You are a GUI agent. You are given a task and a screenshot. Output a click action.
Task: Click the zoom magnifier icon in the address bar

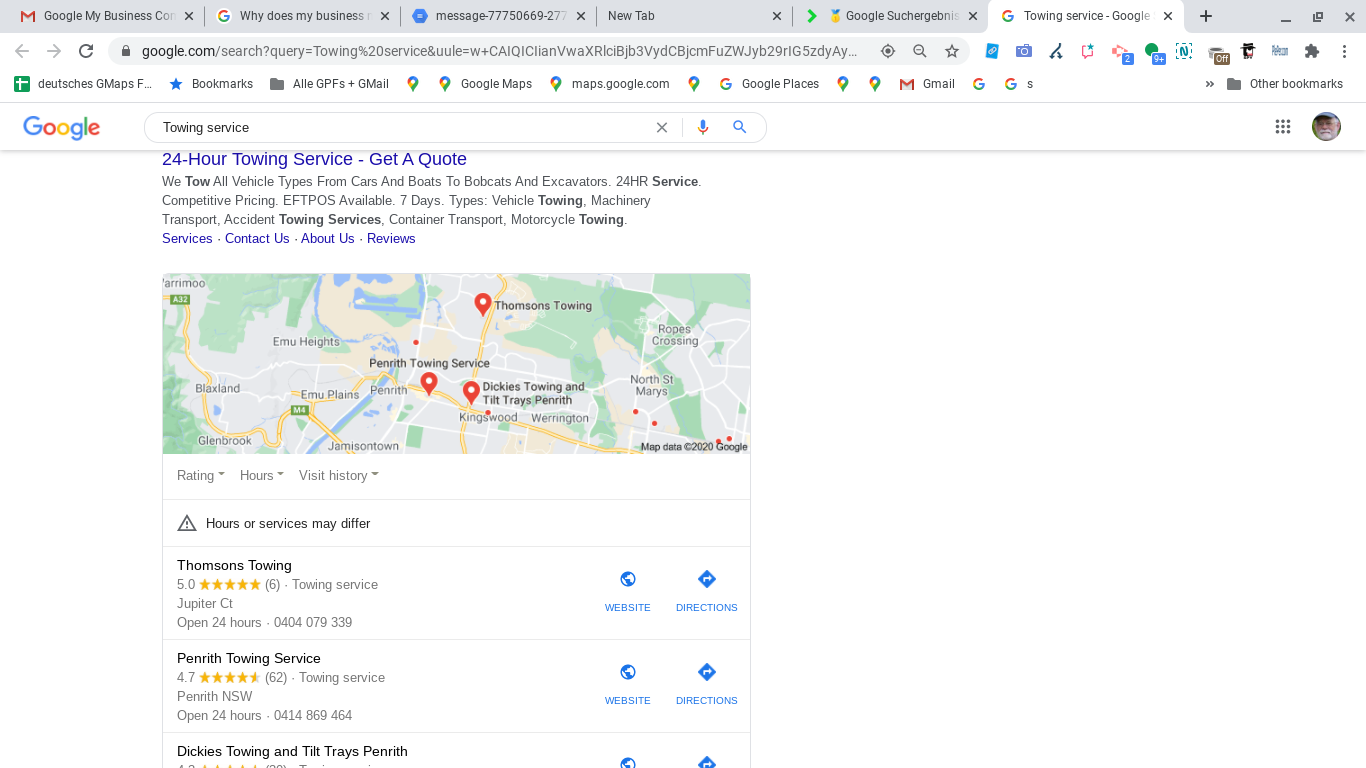click(920, 51)
